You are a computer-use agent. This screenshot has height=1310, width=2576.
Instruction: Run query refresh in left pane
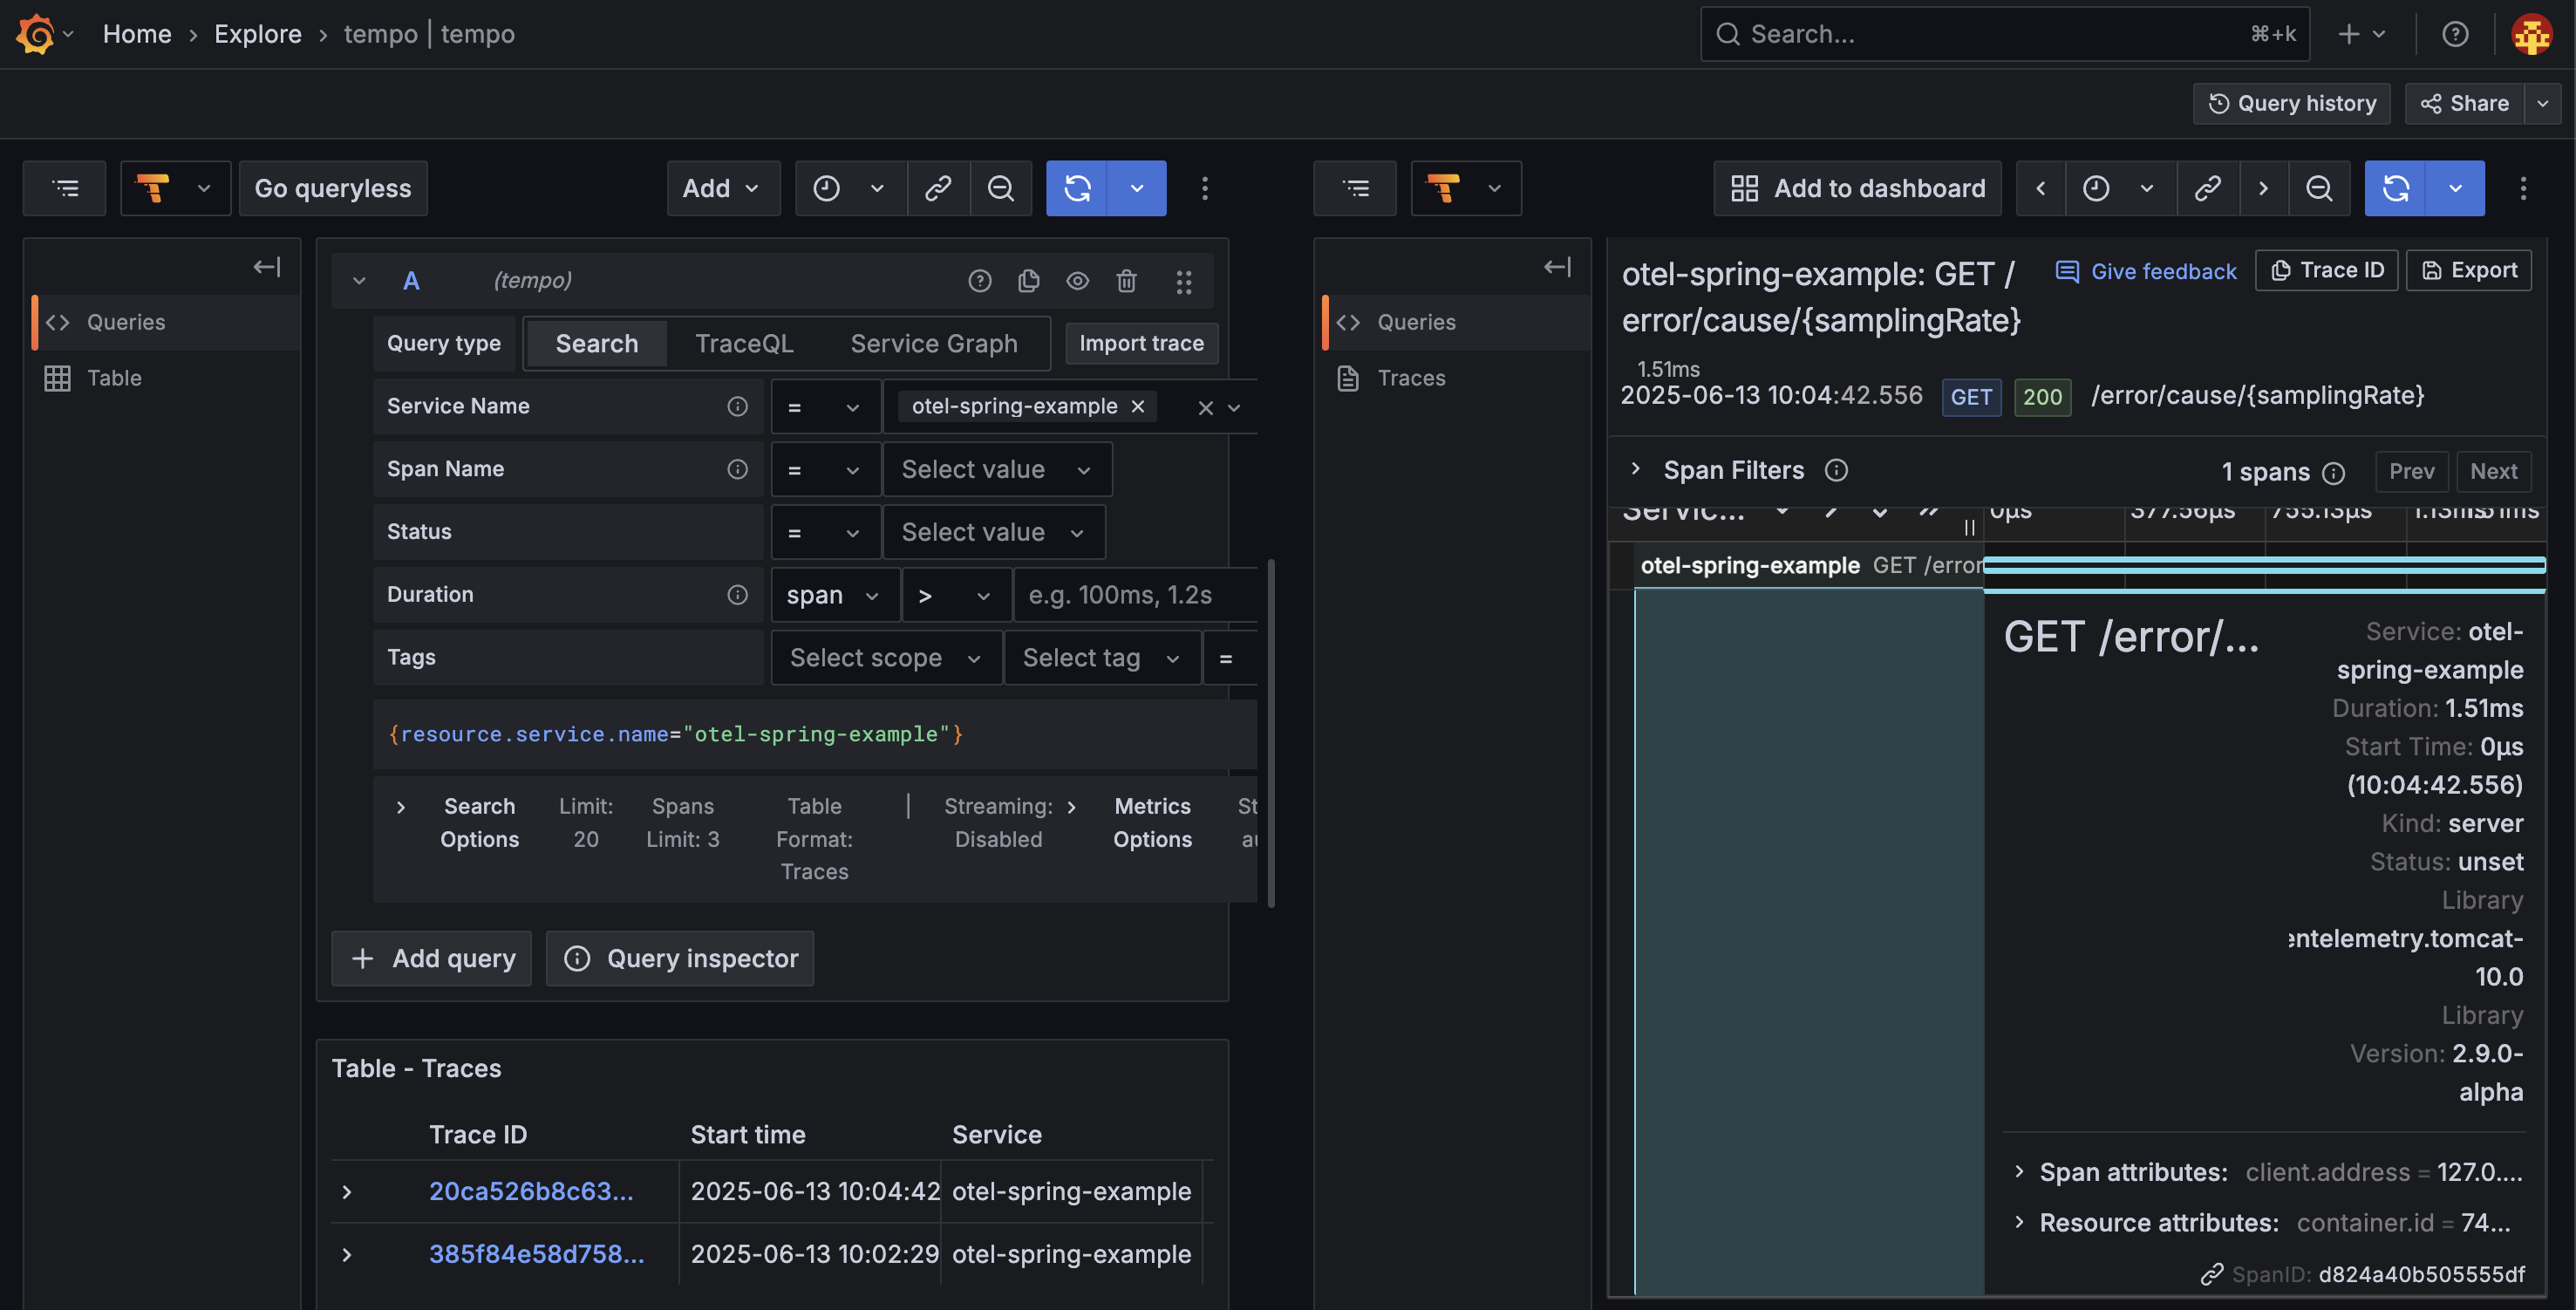point(1077,188)
